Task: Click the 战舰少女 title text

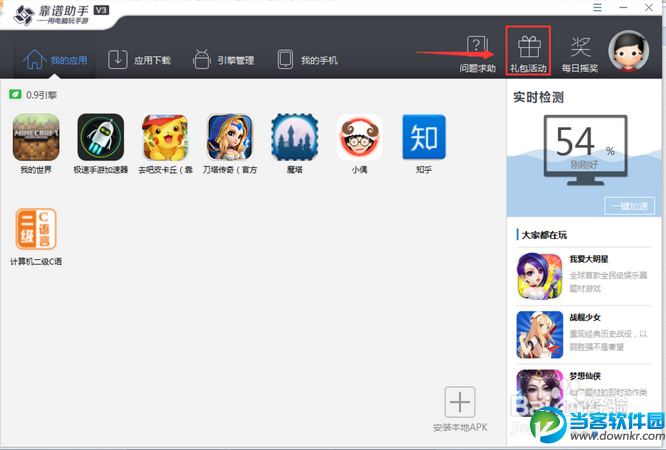Action: tap(585, 317)
